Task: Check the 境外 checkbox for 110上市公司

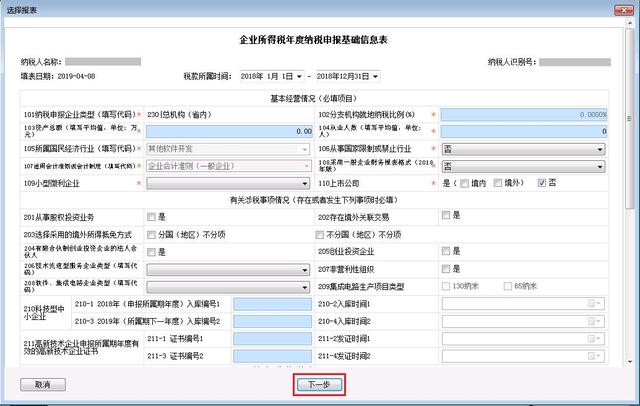Action: click(498, 183)
